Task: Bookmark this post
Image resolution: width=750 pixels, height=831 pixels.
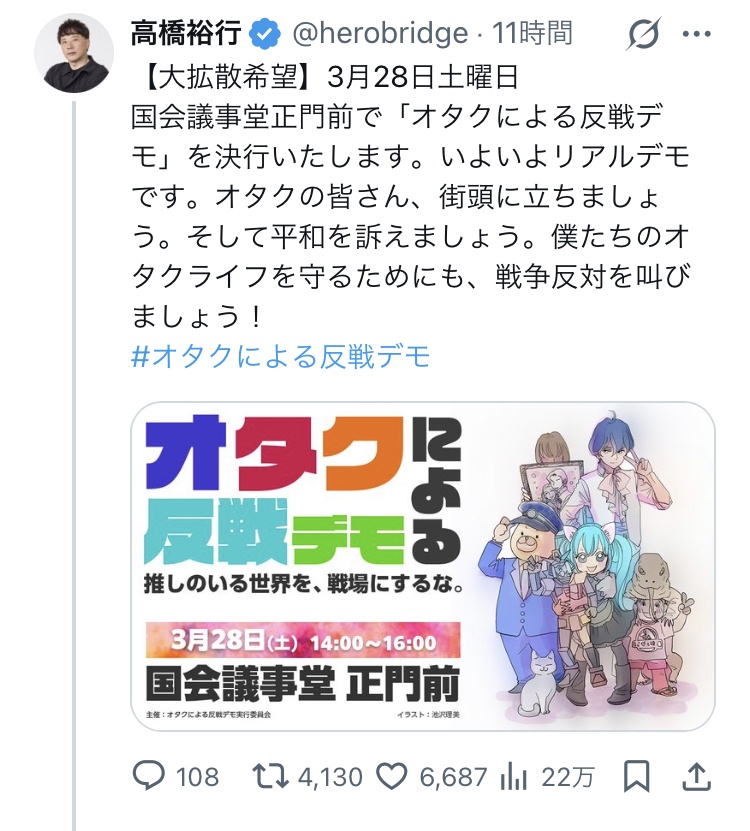Action: click(x=636, y=777)
